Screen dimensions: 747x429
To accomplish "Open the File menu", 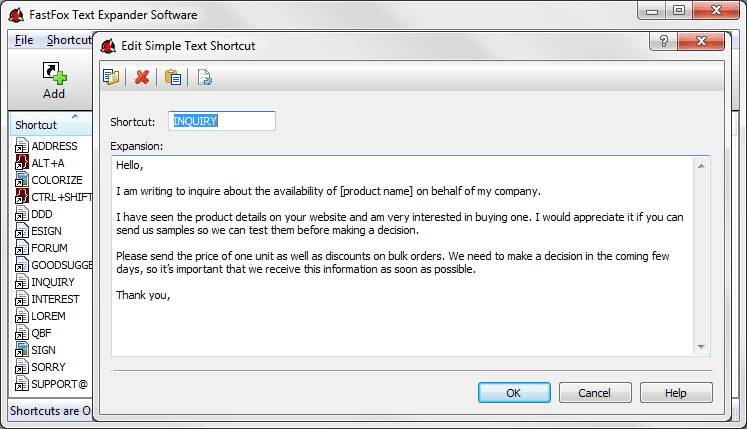I will tap(24, 40).
